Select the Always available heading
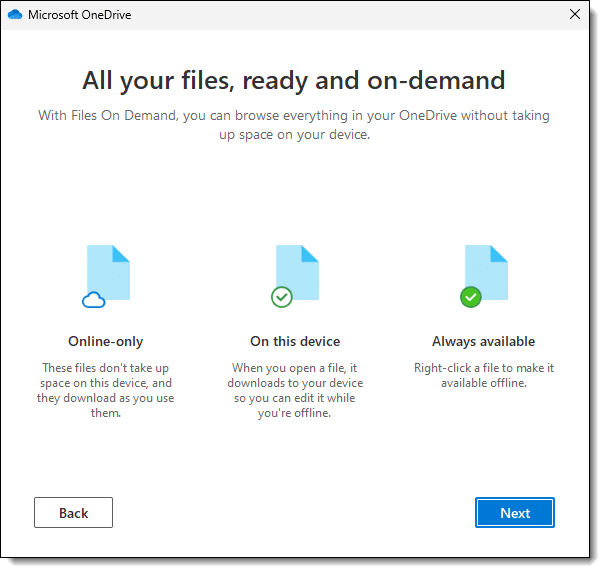Screen dimensions: 605x573 [483, 341]
